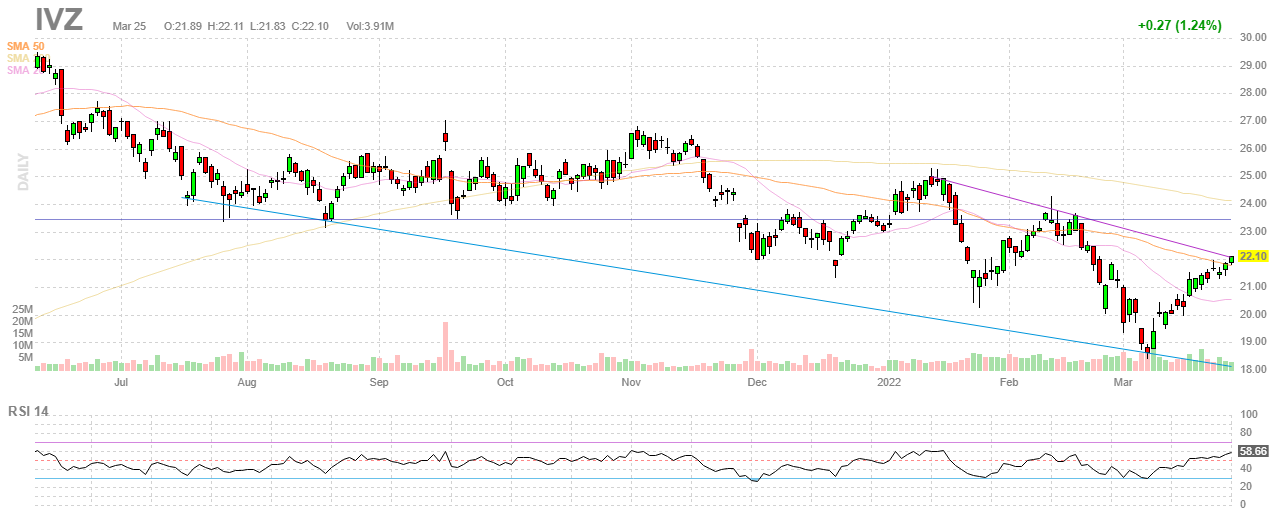Screen dimensions: 1280x520
Task: Click the 30.00 price axis label
Action: point(1254,37)
